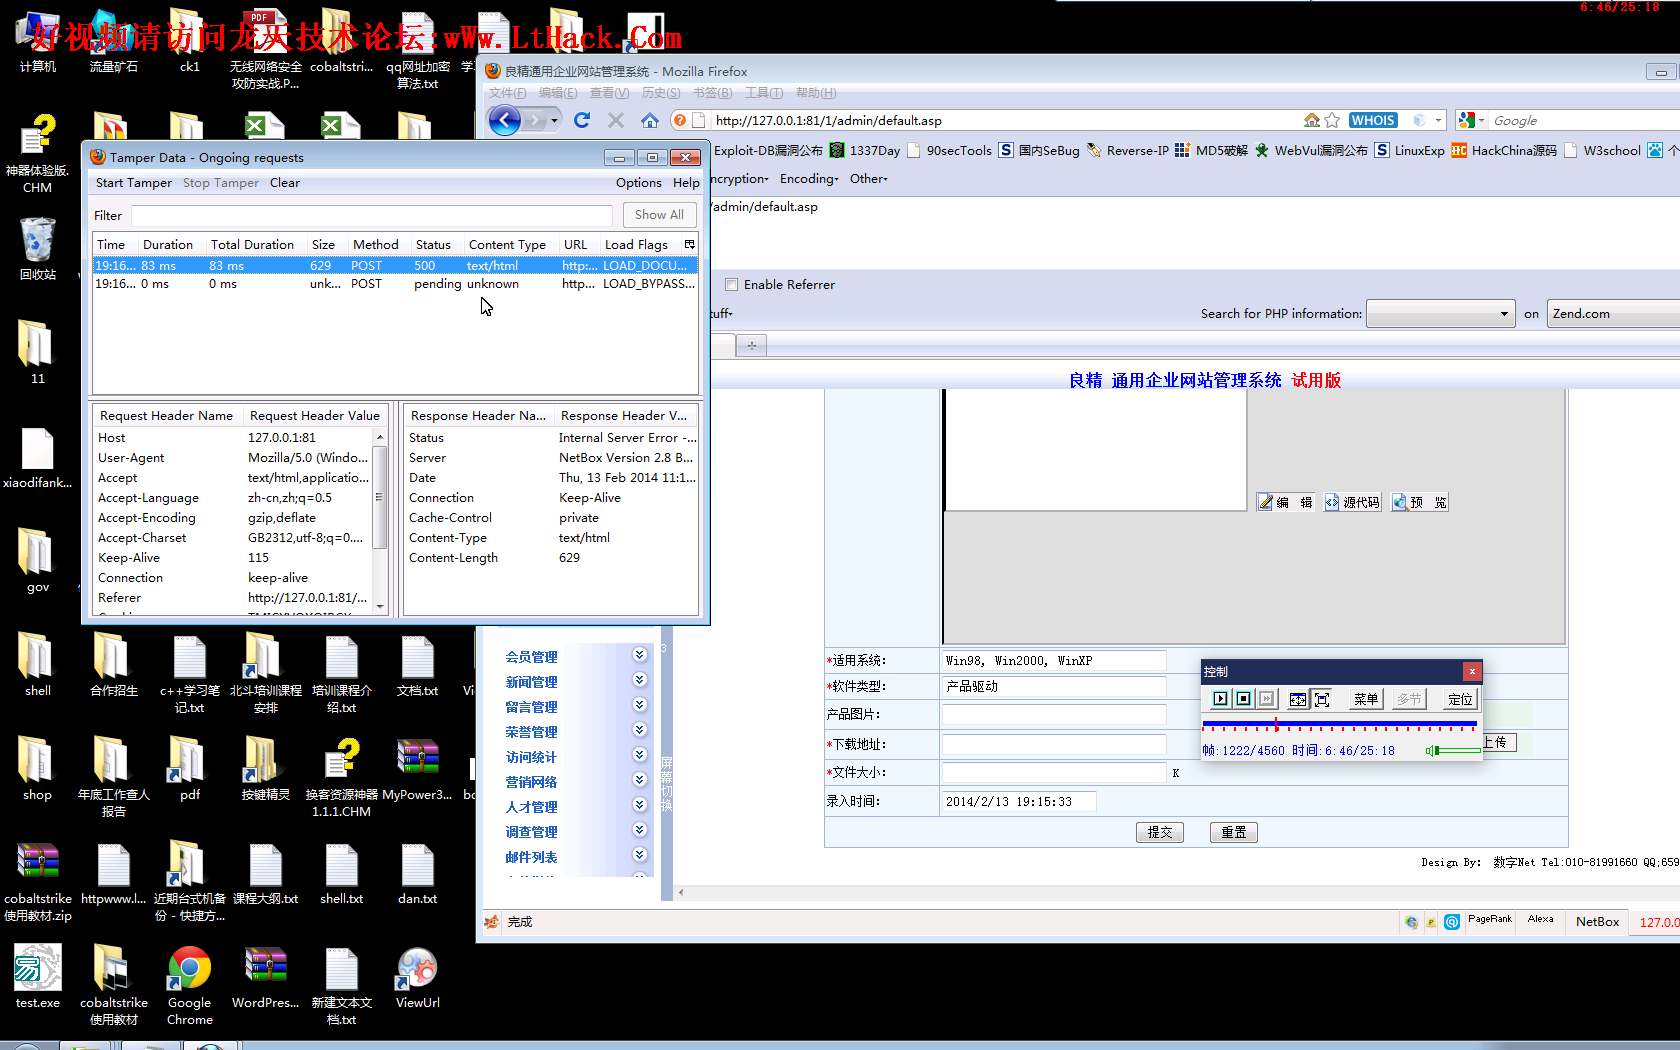Click the stop button in the 控制 panel

[x=1243, y=699]
